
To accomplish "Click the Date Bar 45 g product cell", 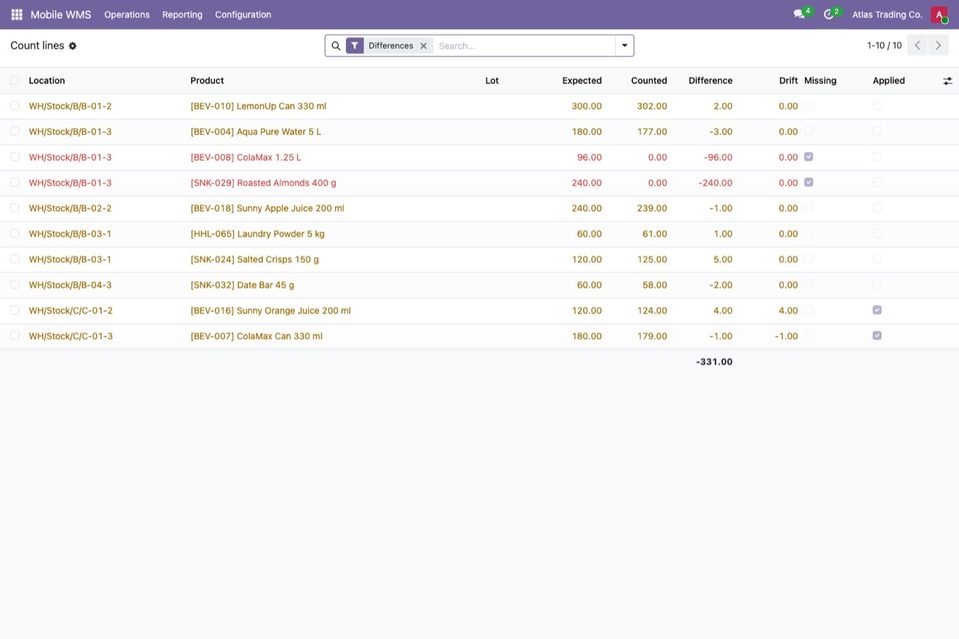I will coord(242,285).
